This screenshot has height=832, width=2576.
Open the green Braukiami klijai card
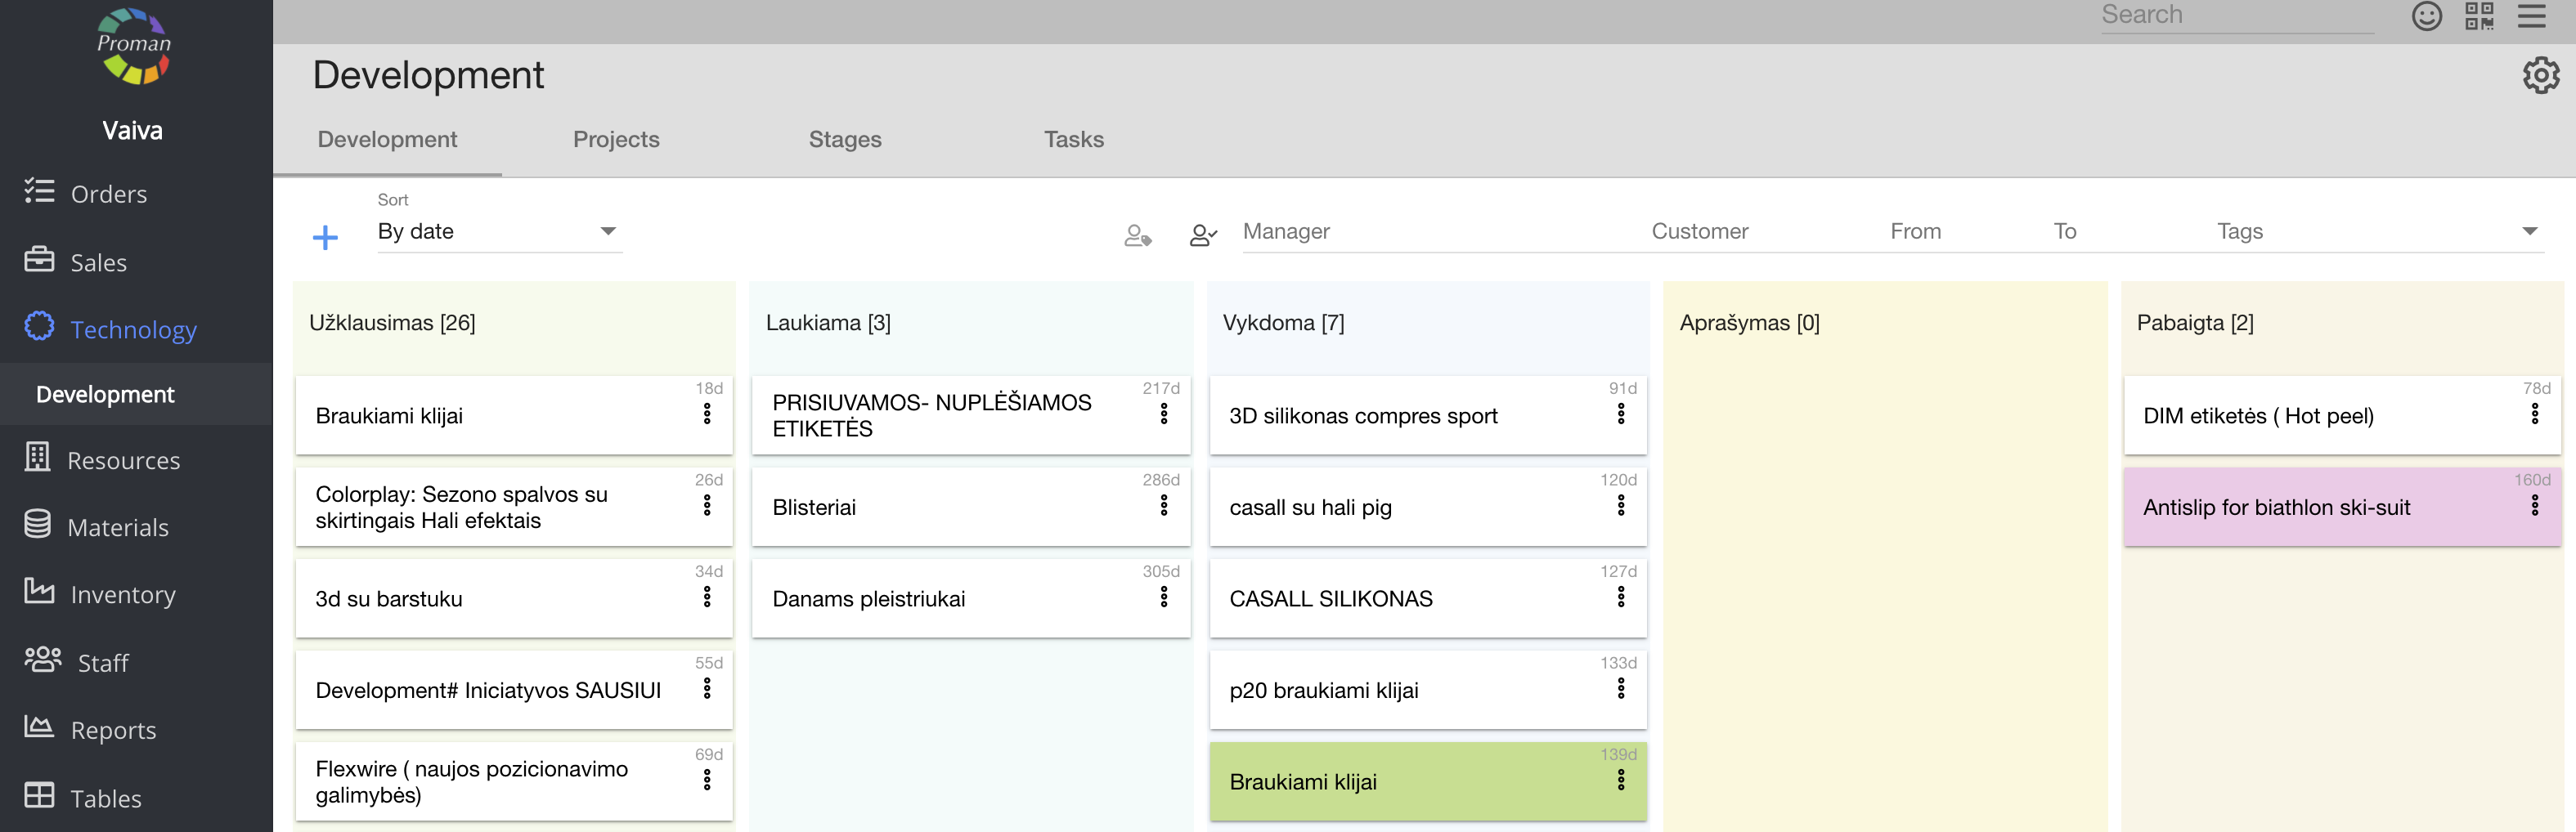pos(1400,782)
